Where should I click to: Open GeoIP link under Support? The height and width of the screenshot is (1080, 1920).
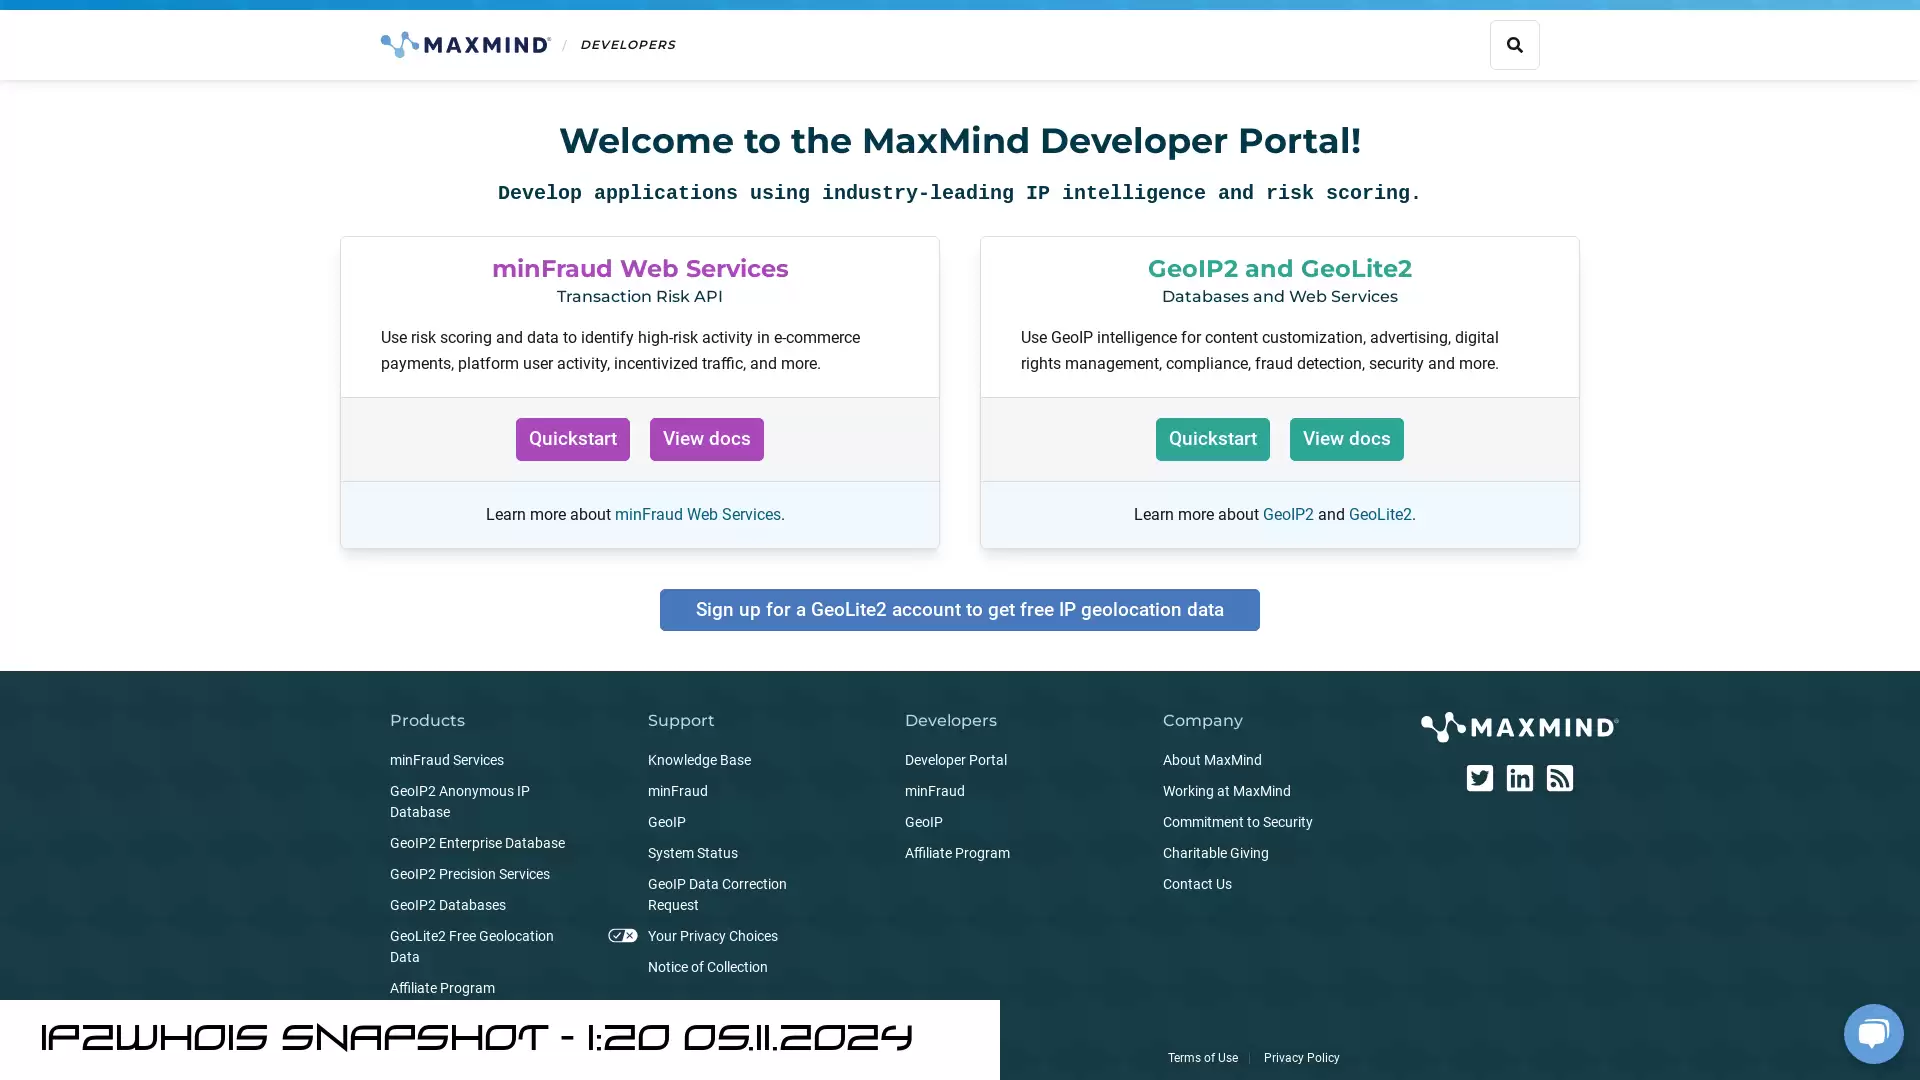click(x=666, y=822)
